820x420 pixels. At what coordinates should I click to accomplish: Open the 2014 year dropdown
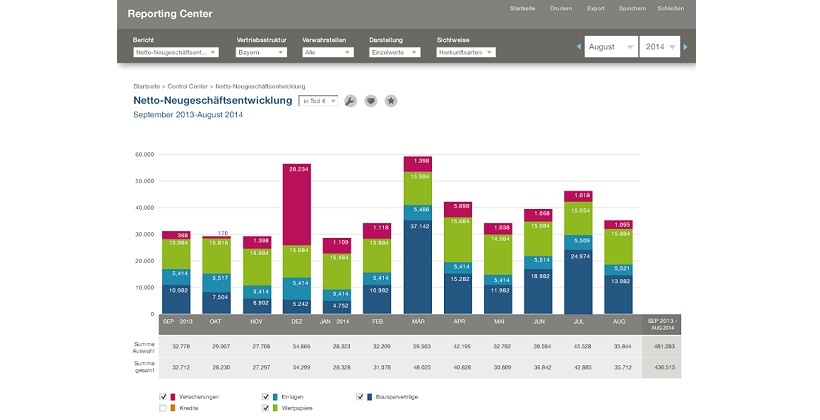660,47
